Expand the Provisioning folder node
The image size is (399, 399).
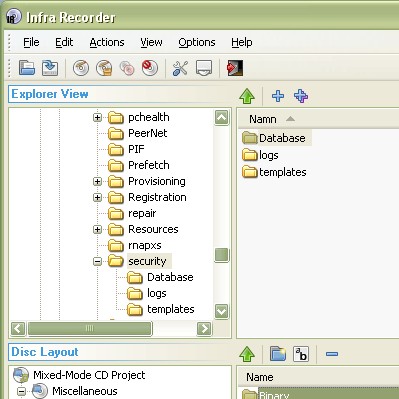(x=97, y=181)
